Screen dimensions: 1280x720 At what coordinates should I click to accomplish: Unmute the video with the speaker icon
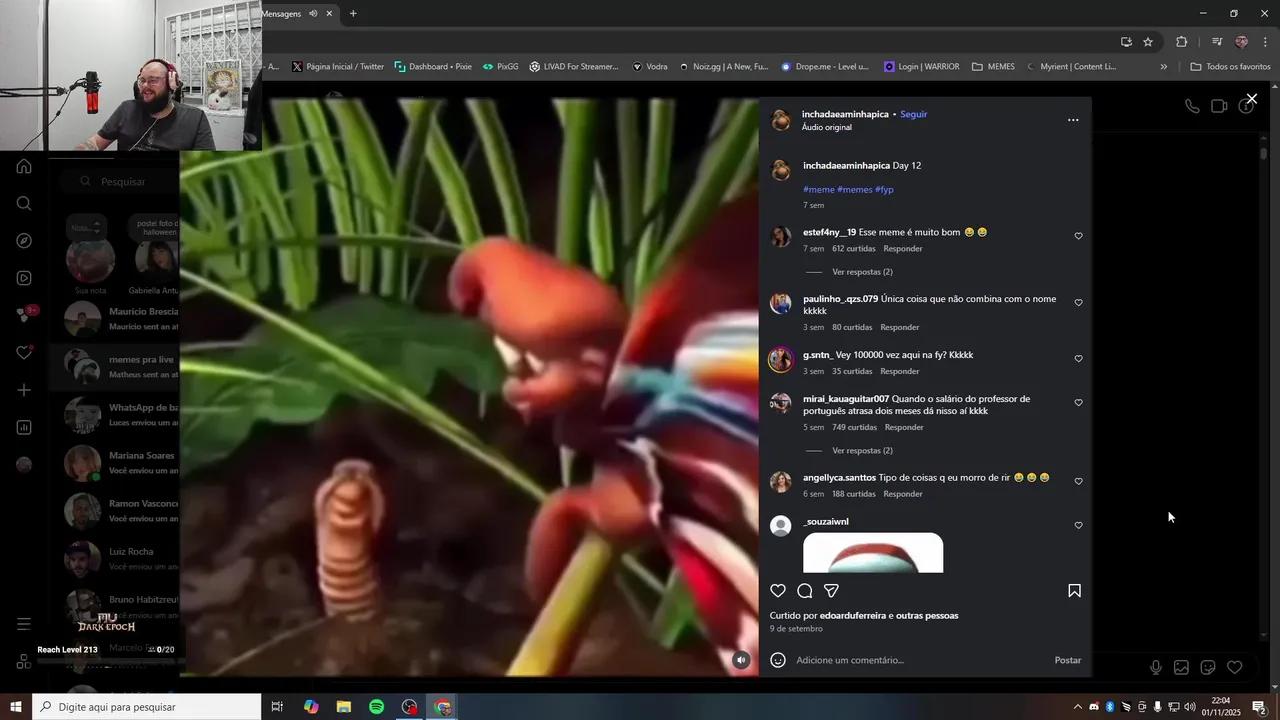click(741, 659)
